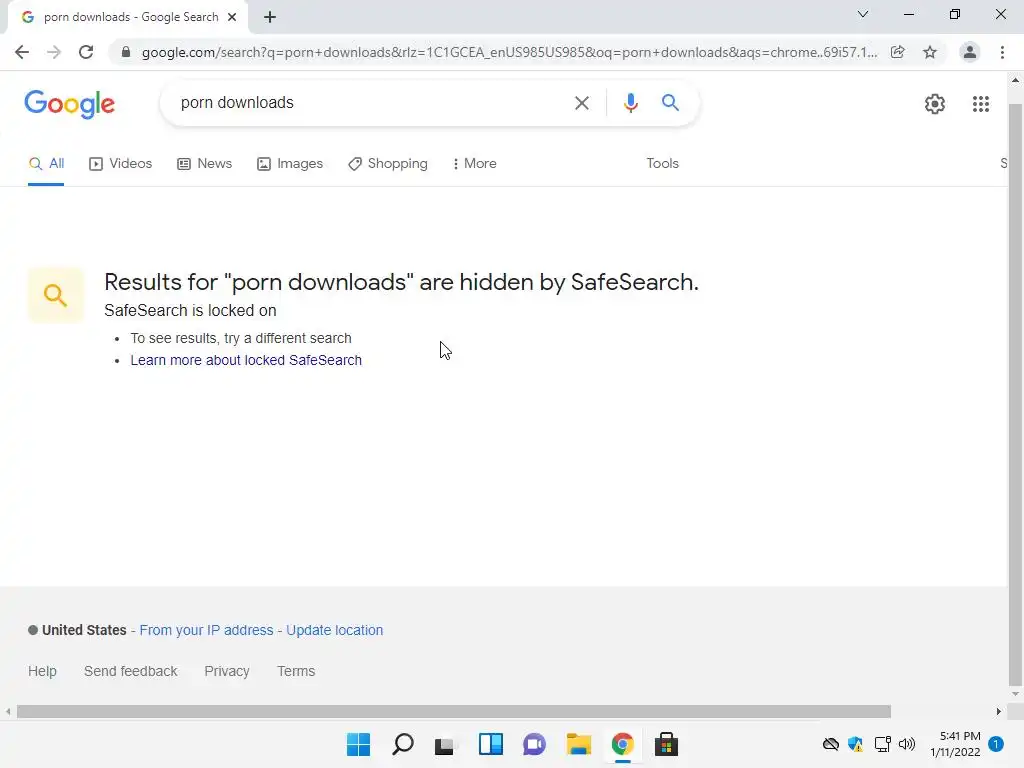Go to Google home via the logo
The height and width of the screenshot is (768, 1024).
pos(69,104)
